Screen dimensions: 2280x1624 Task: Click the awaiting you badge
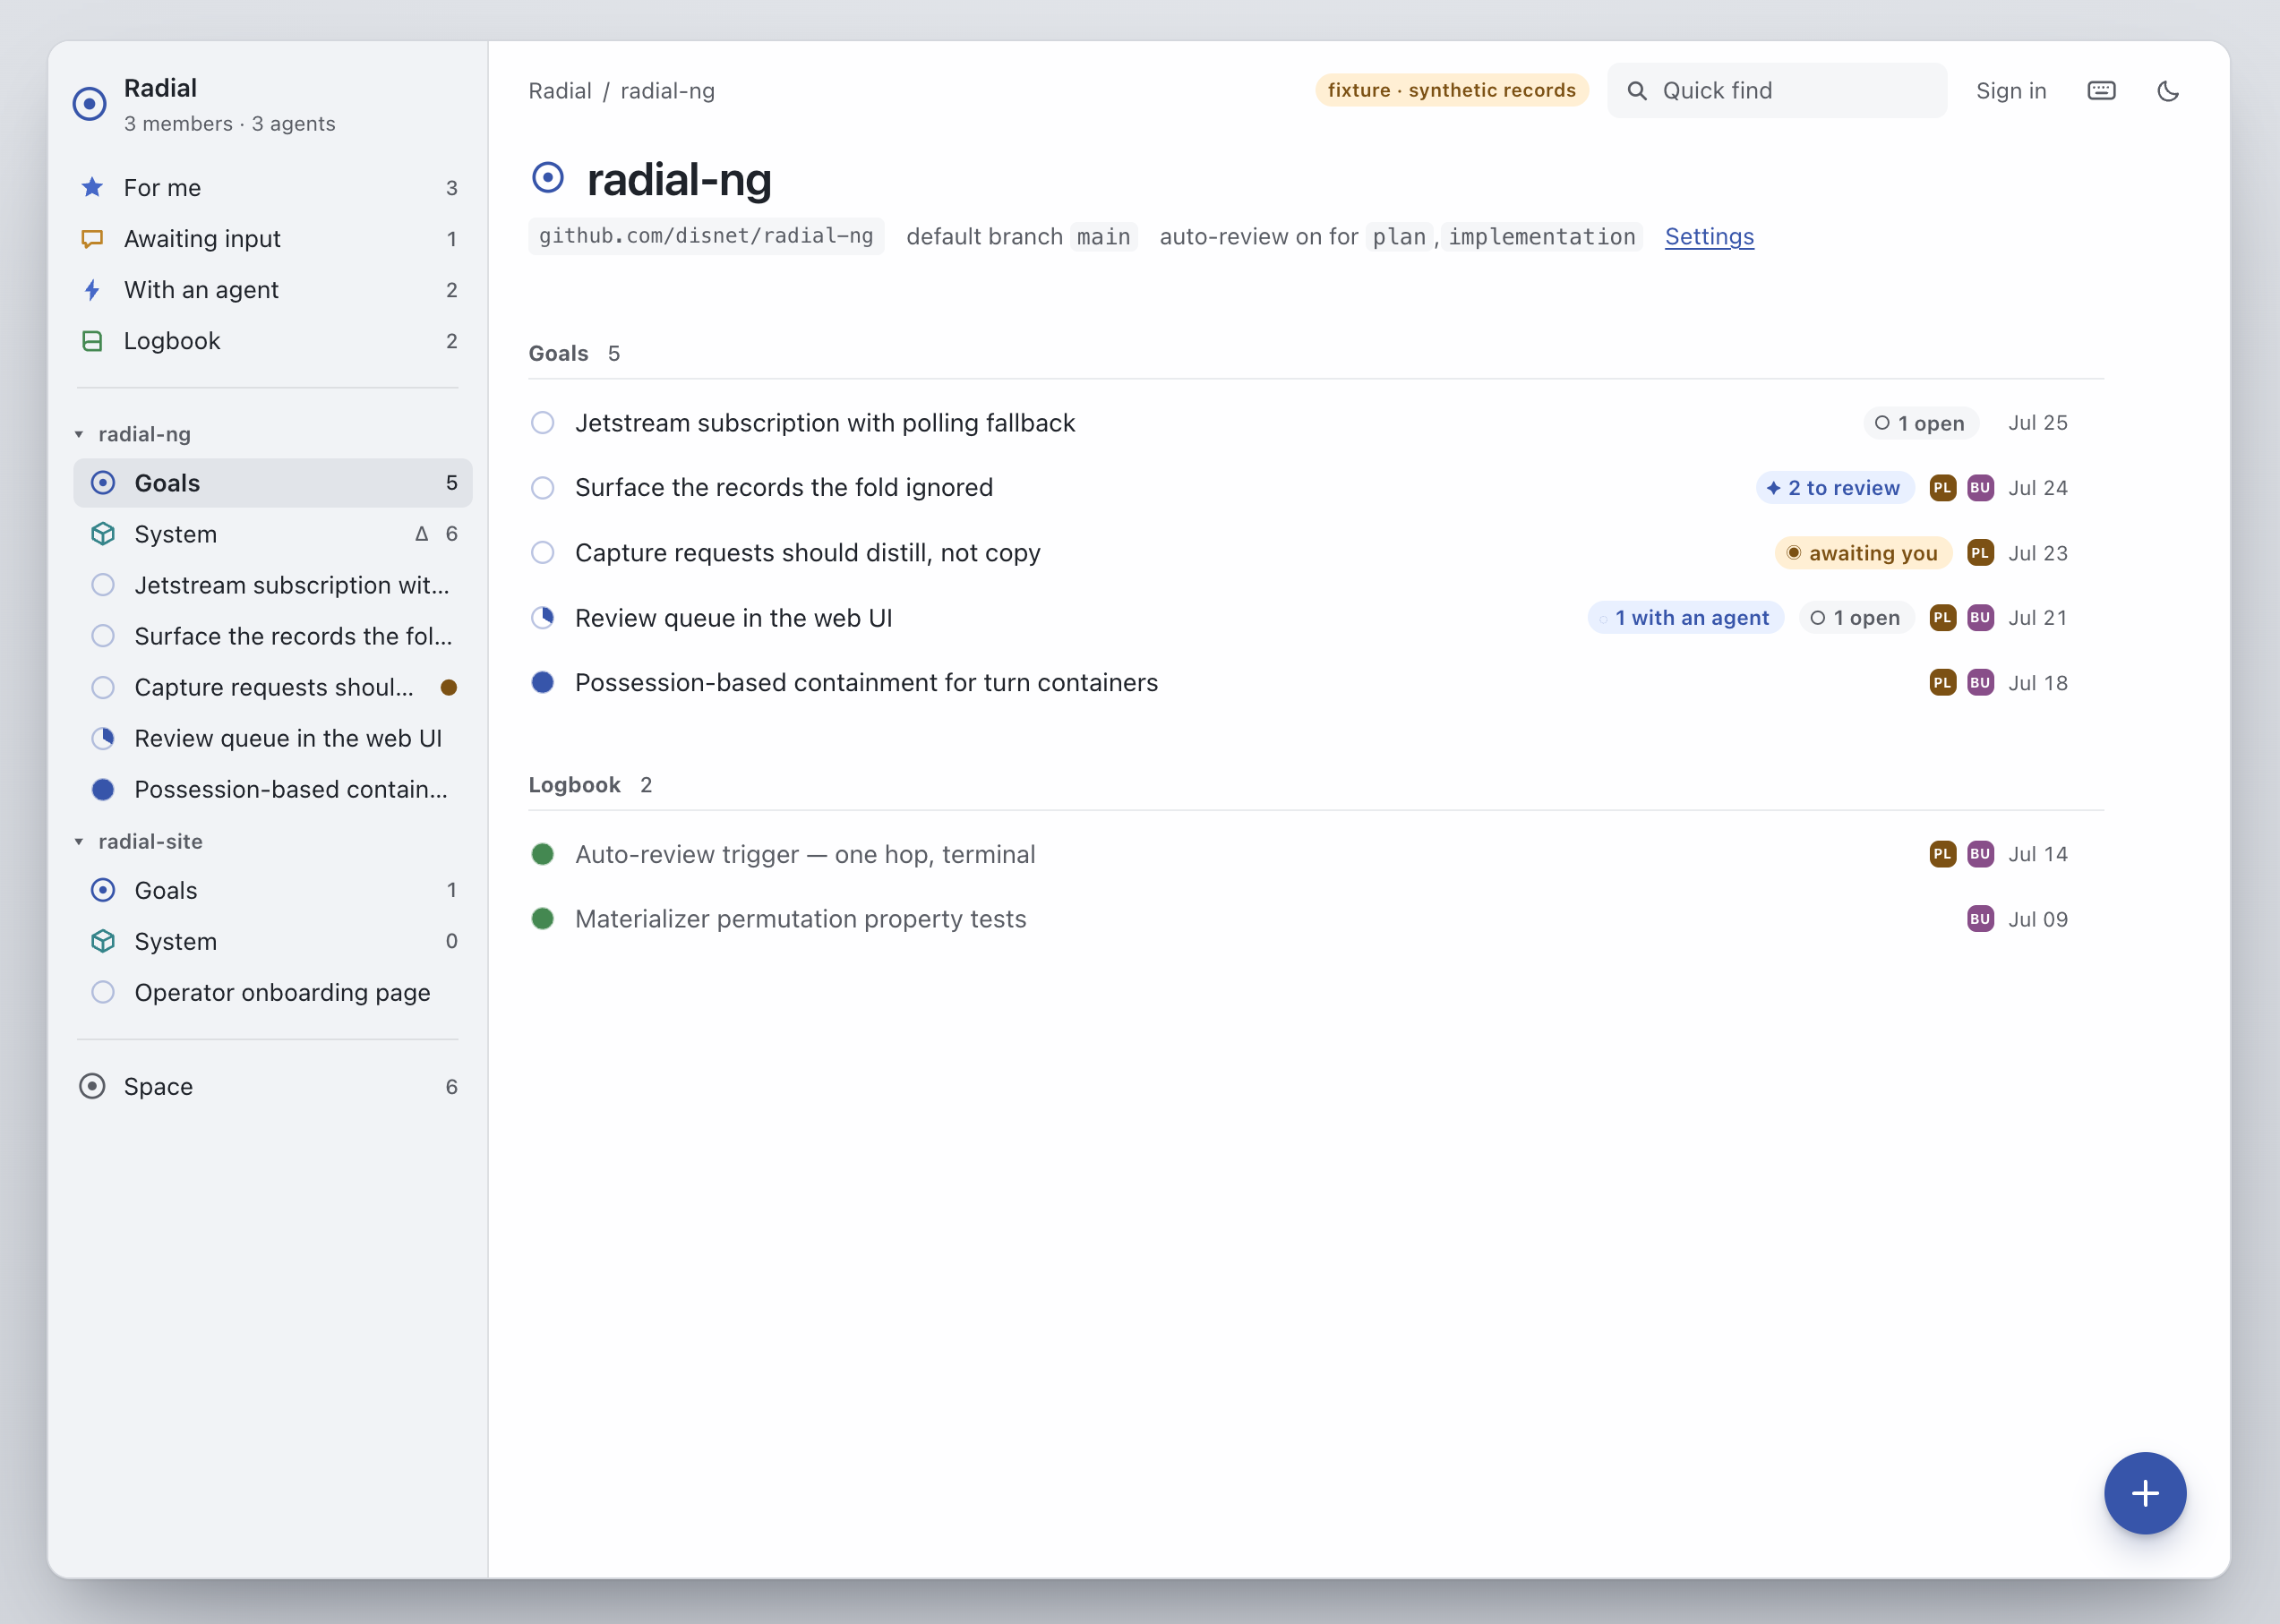1863,553
